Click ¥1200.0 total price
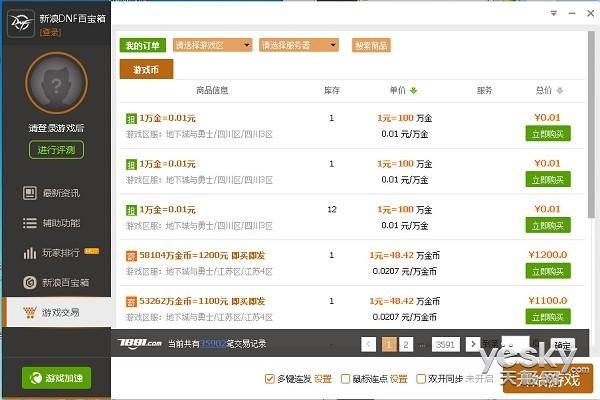600x400 pixels. 548,255
